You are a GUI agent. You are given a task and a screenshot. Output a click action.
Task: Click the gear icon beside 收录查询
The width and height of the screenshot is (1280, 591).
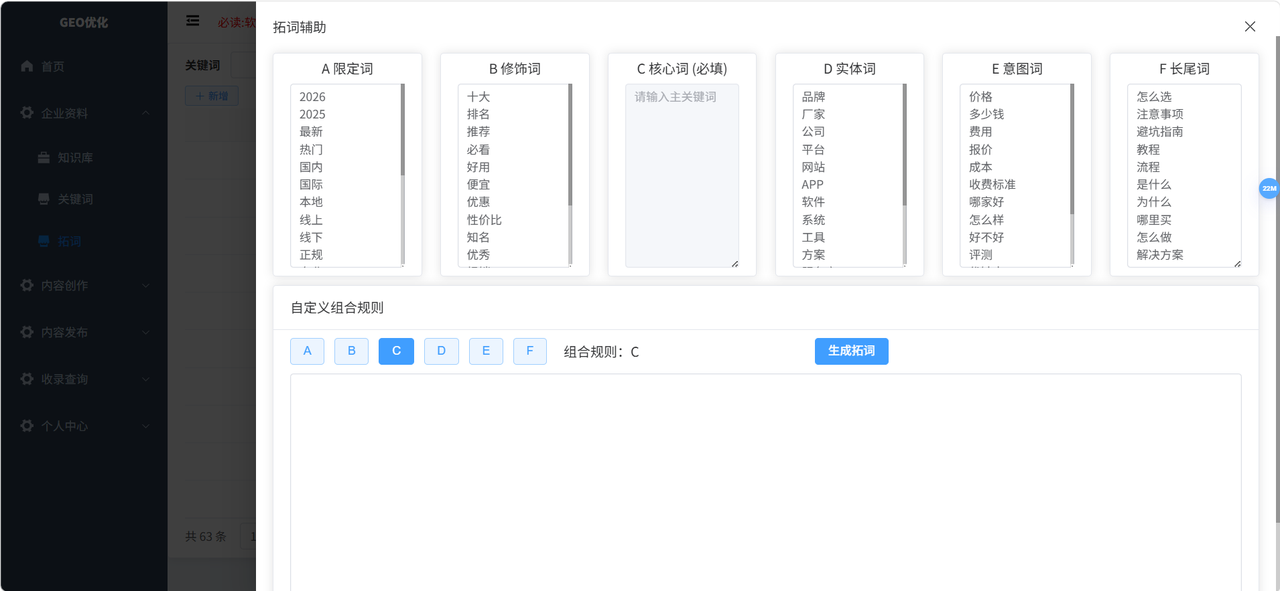coord(27,379)
